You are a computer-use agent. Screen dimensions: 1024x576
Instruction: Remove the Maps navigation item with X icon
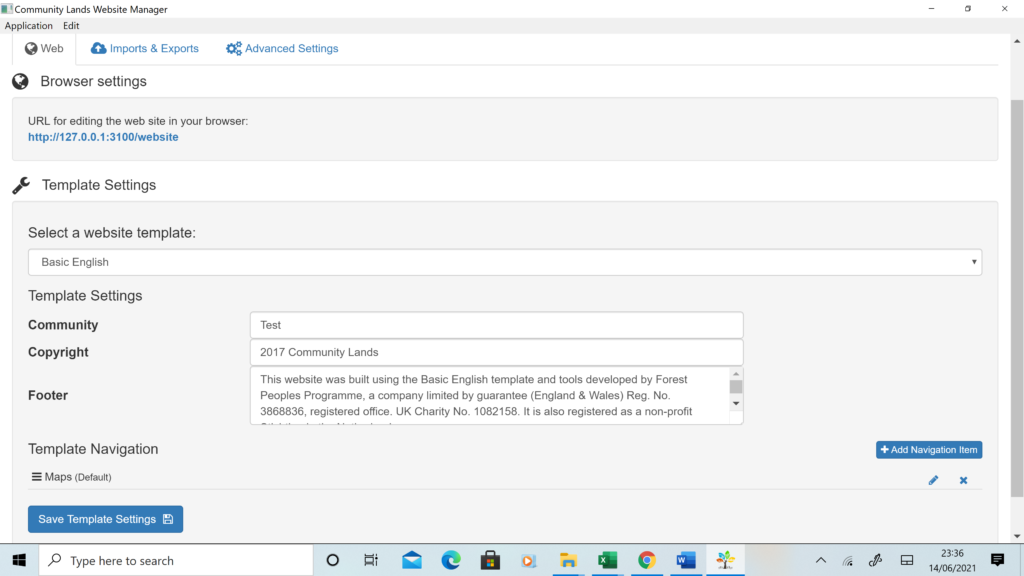tap(963, 480)
